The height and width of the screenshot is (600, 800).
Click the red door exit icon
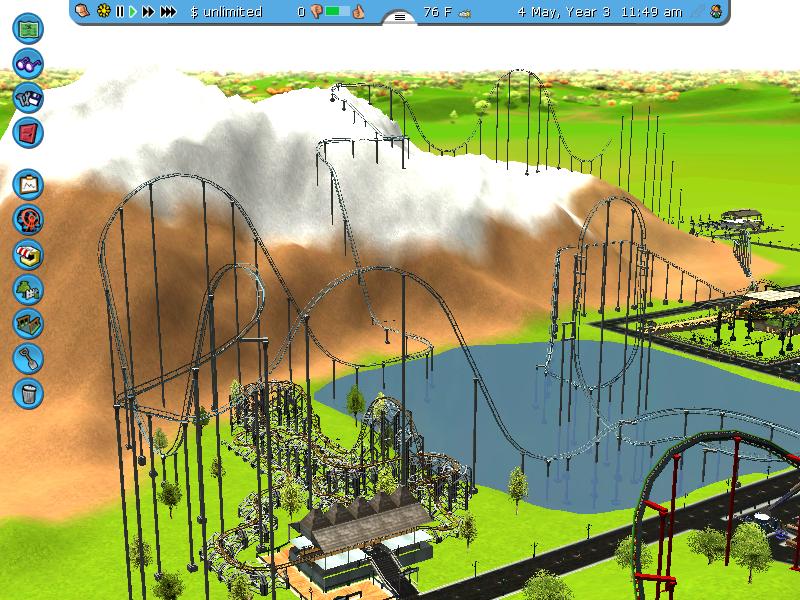pos(29,131)
